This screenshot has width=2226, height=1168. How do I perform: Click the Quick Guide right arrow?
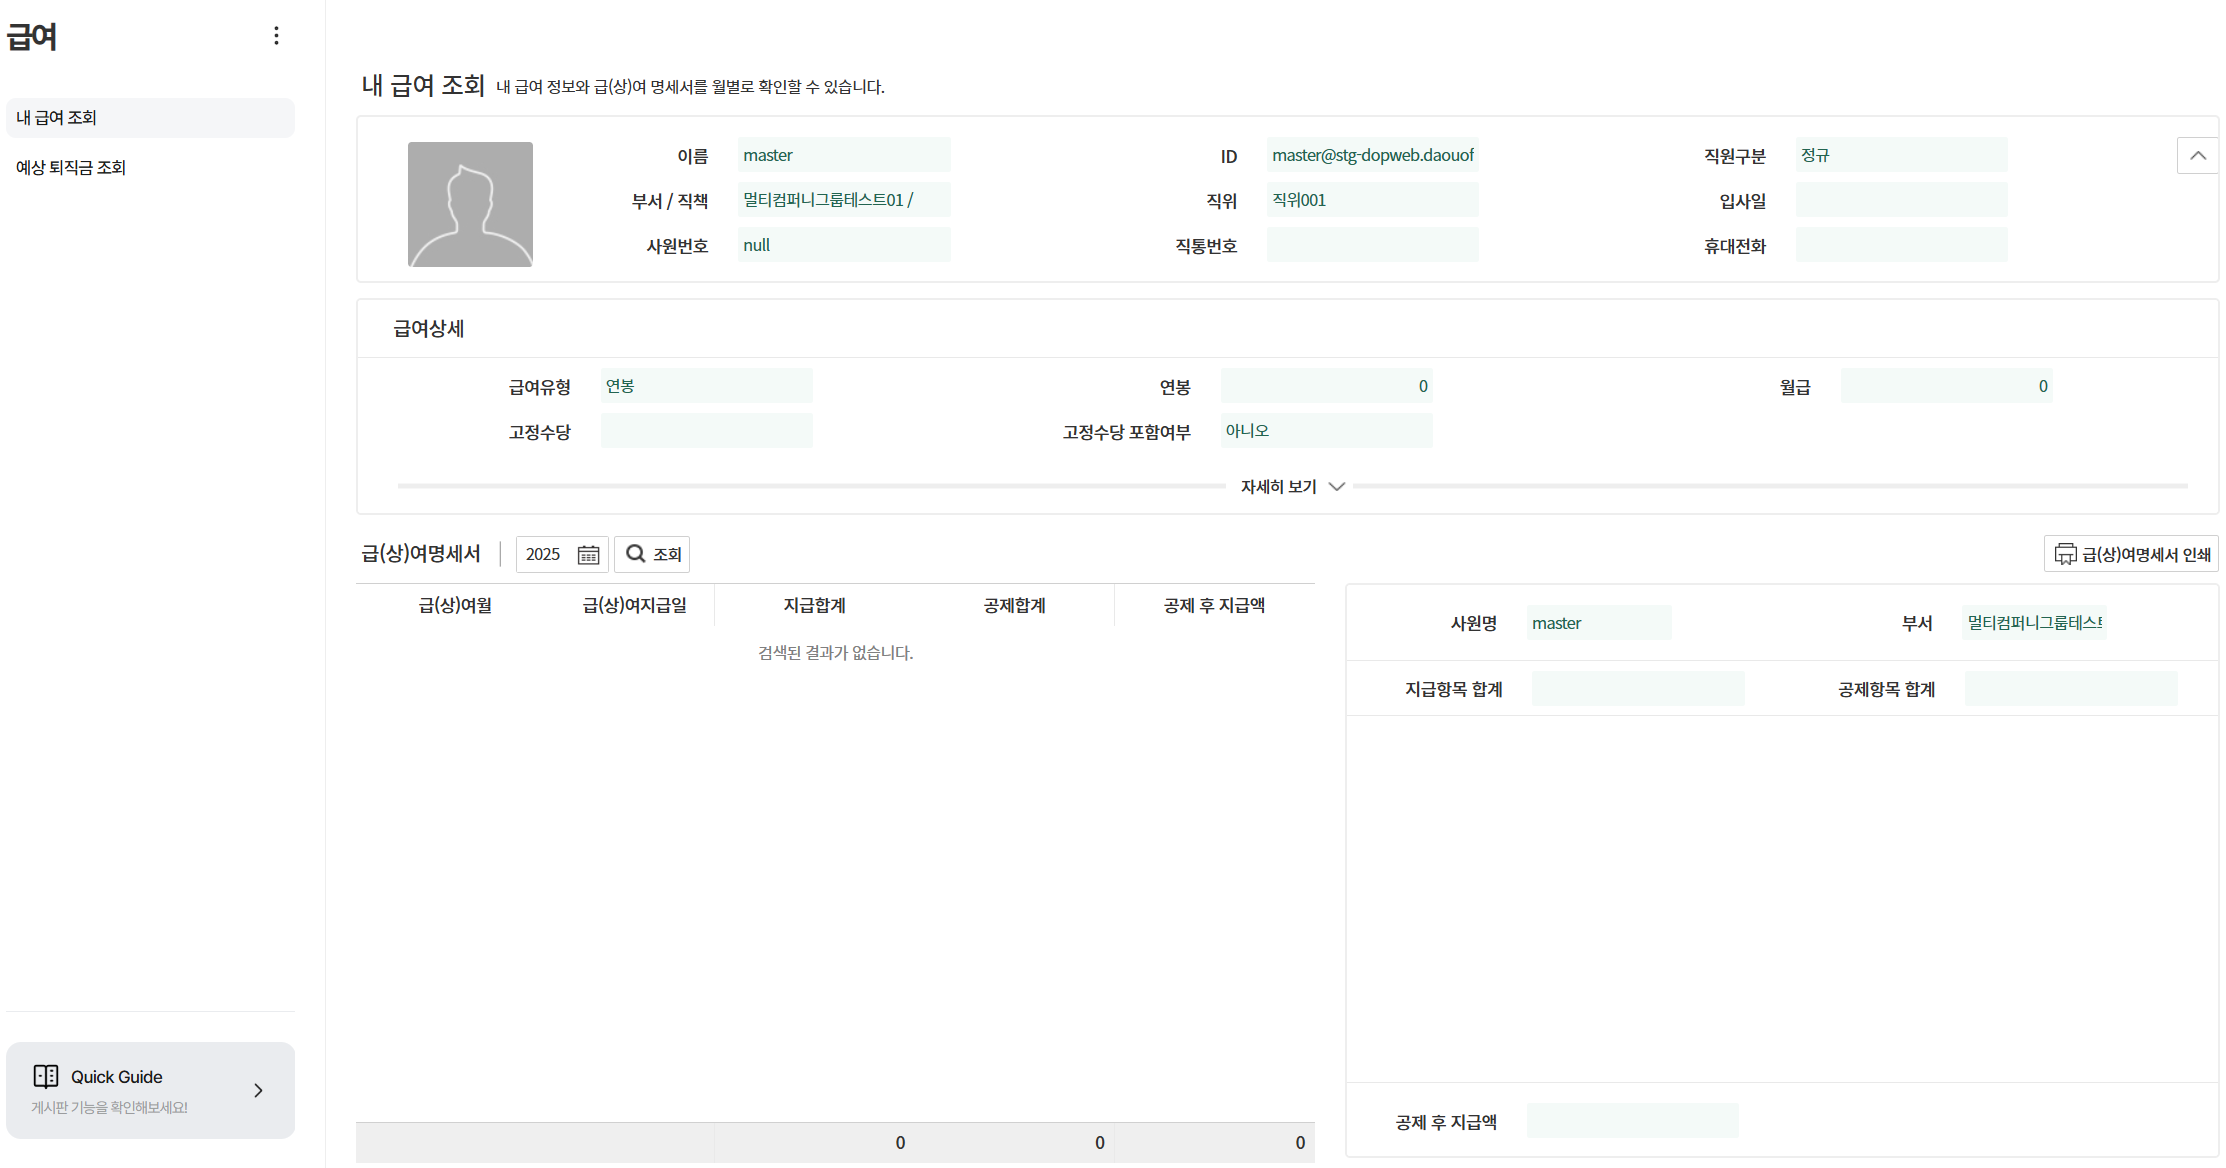258,1090
